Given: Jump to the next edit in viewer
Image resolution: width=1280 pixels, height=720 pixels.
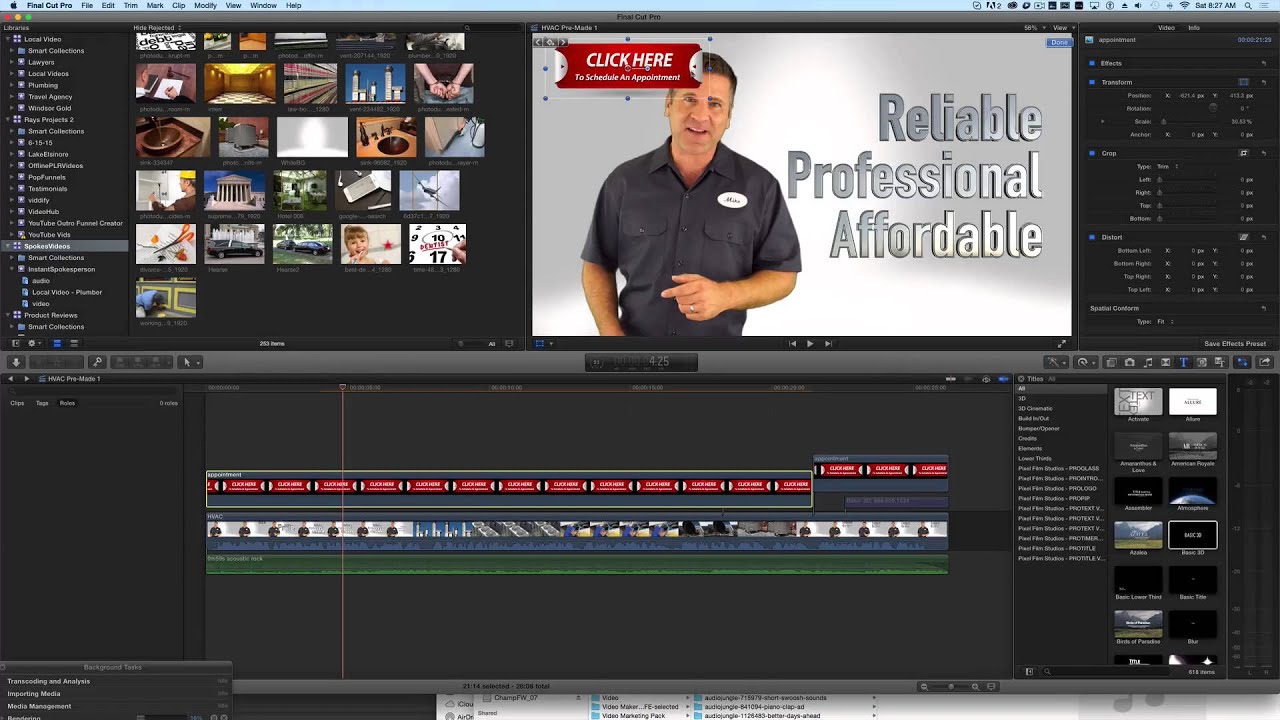Looking at the screenshot, I should click(x=828, y=343).
